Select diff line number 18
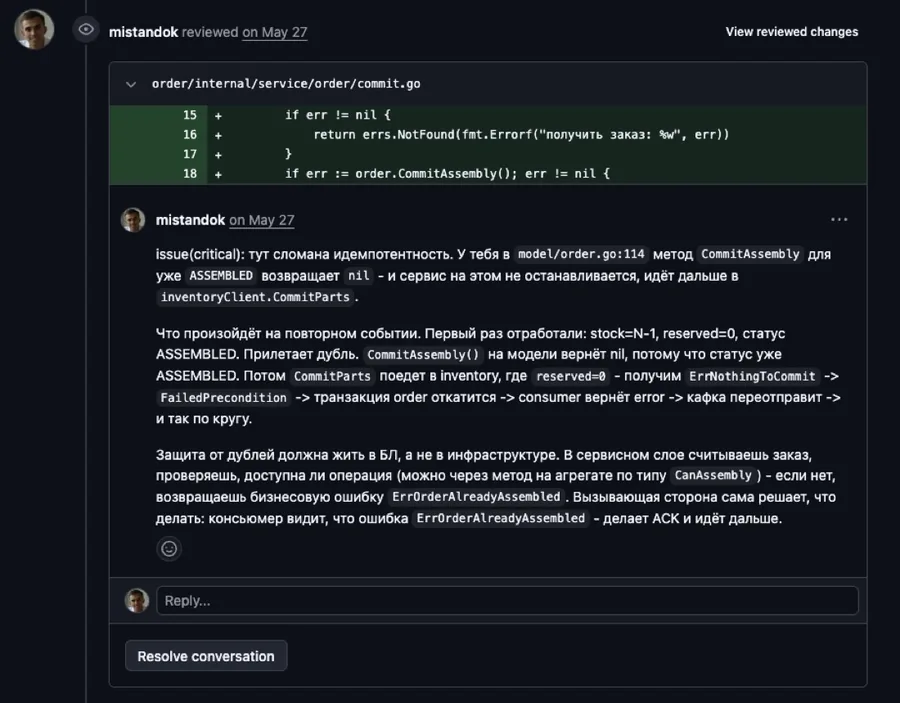 pyautogui.click(x=190, y=174)
